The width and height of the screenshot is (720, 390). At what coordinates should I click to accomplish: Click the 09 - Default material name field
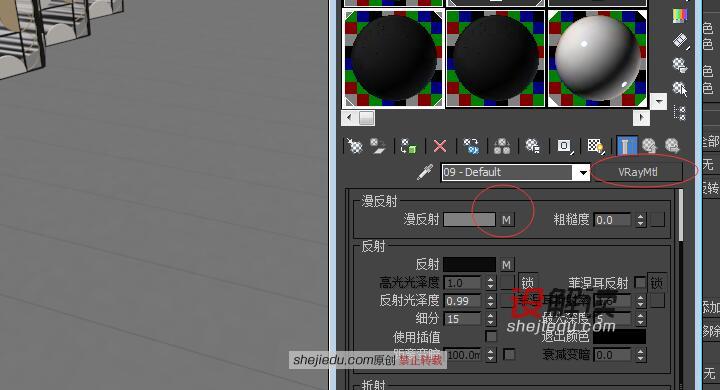click(x=508, y=172)
